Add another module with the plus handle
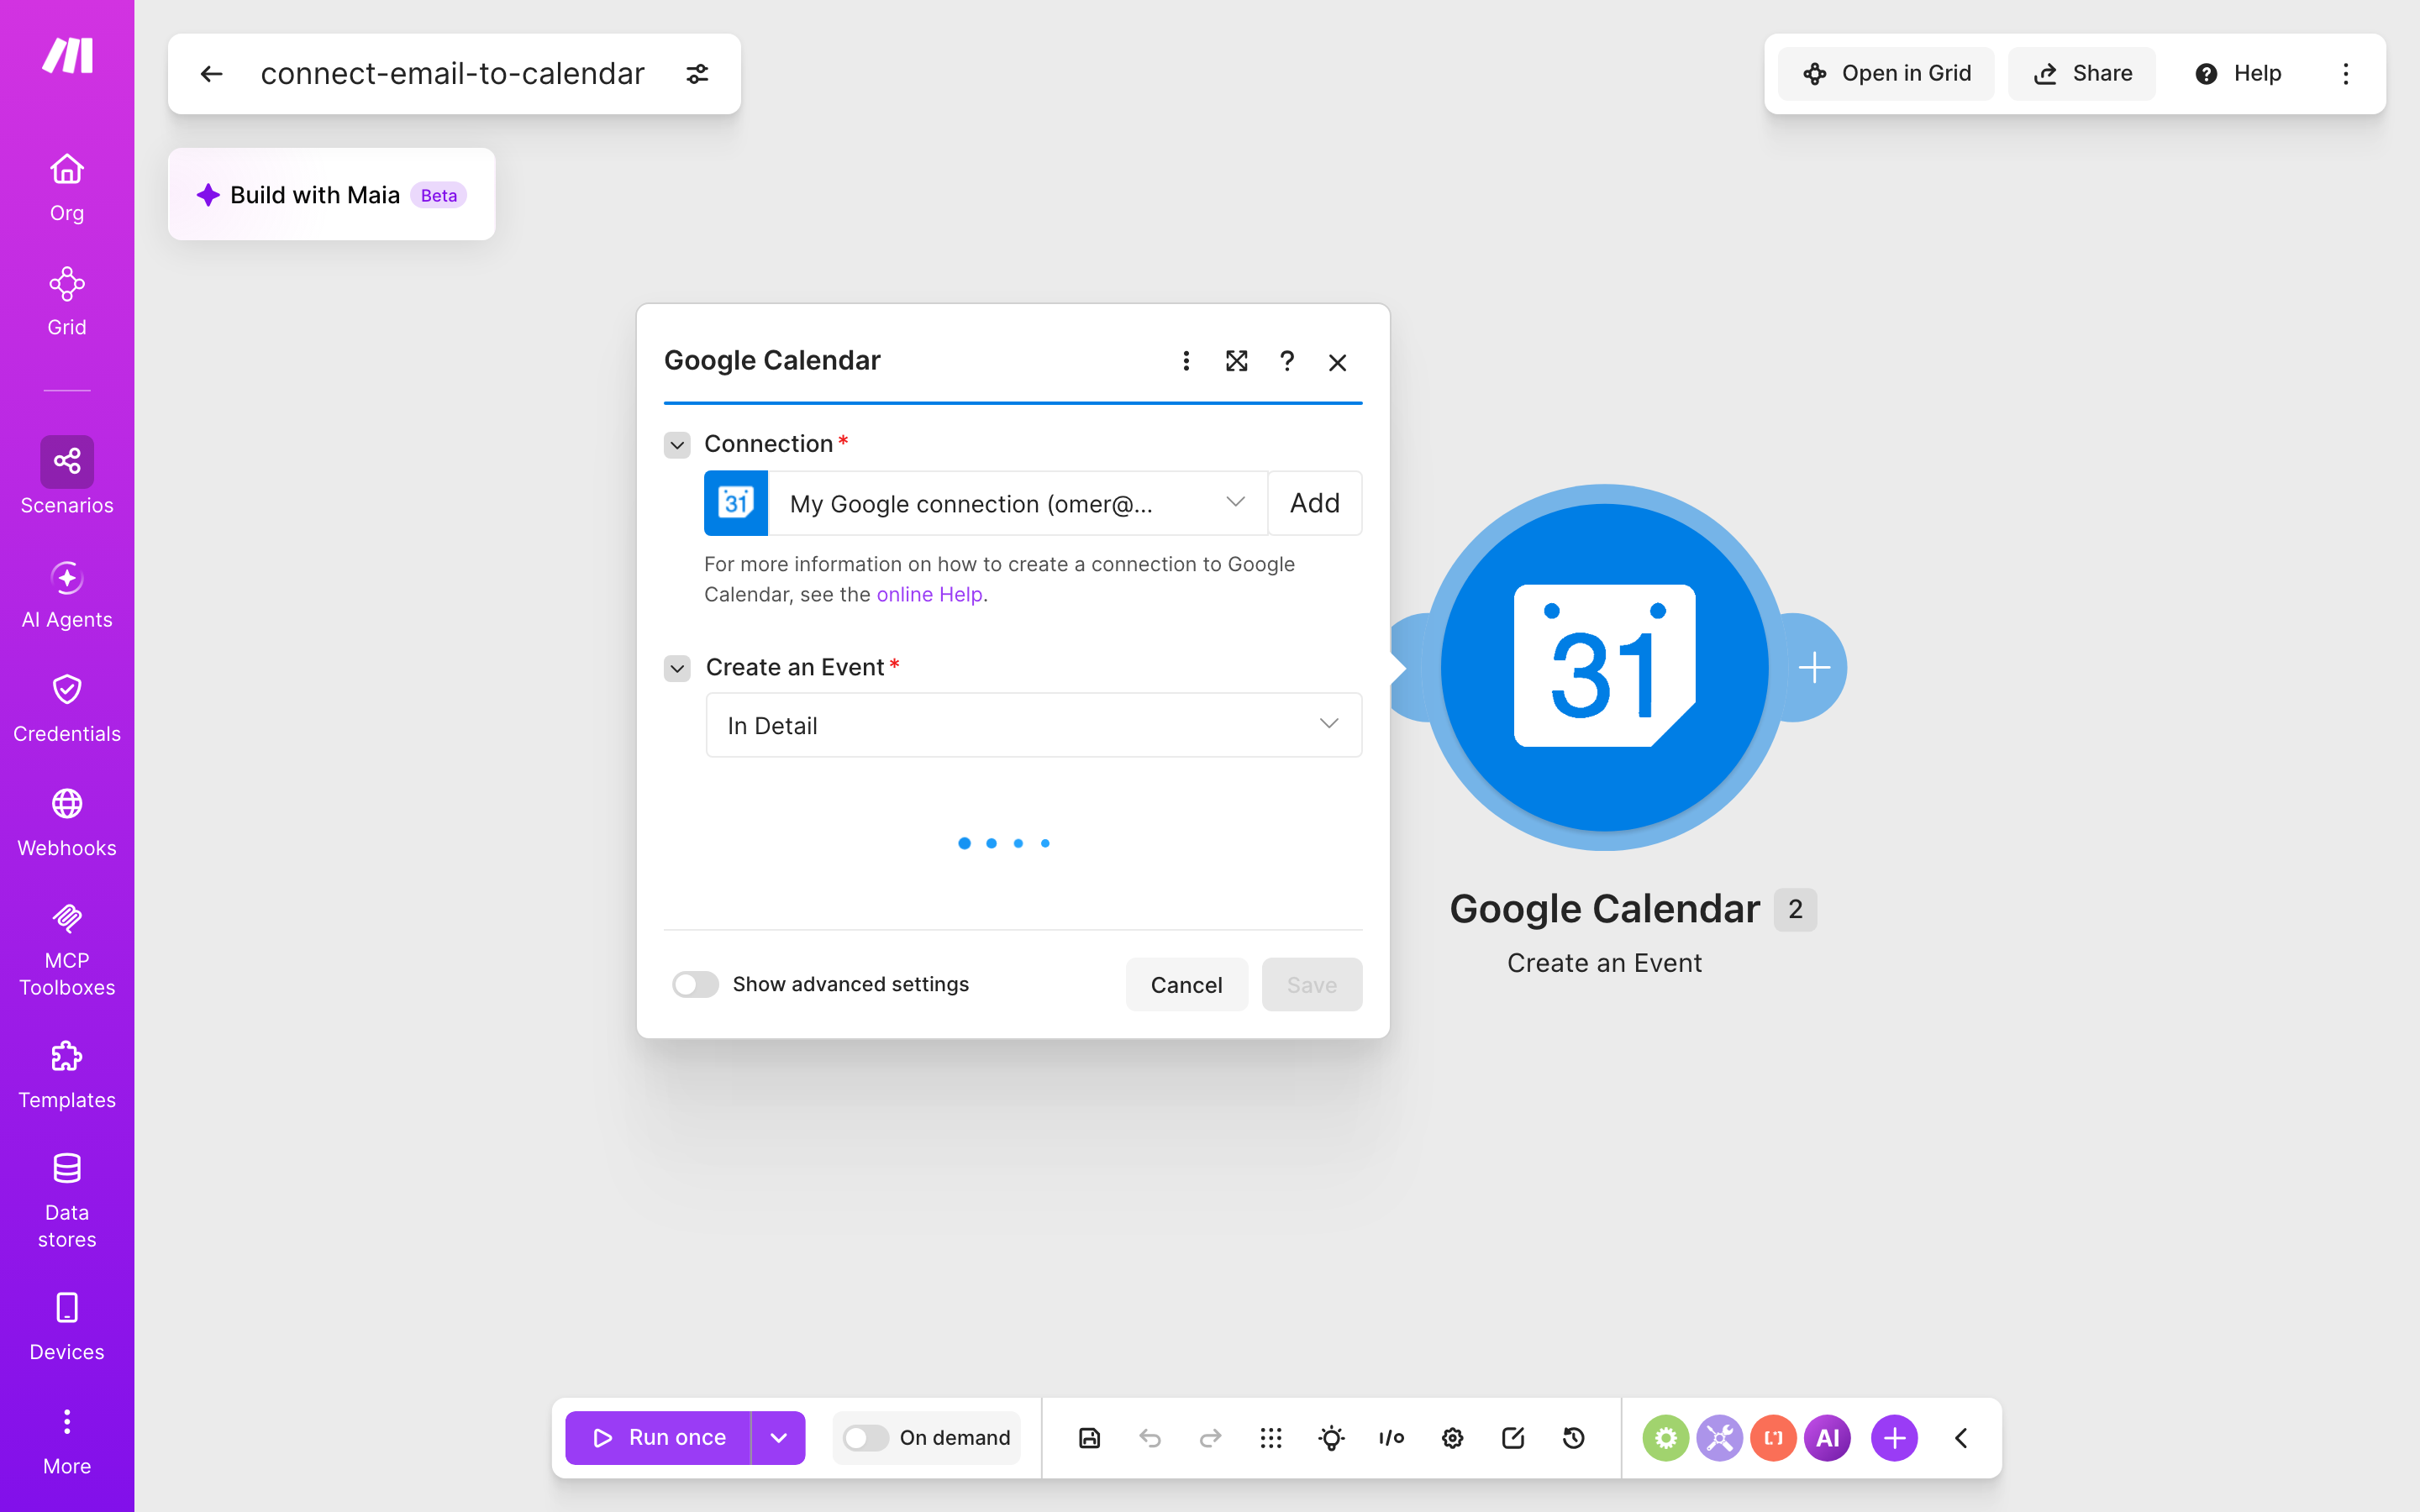The width and height of the screenshot is (2420, 1512). [1814, 667]
